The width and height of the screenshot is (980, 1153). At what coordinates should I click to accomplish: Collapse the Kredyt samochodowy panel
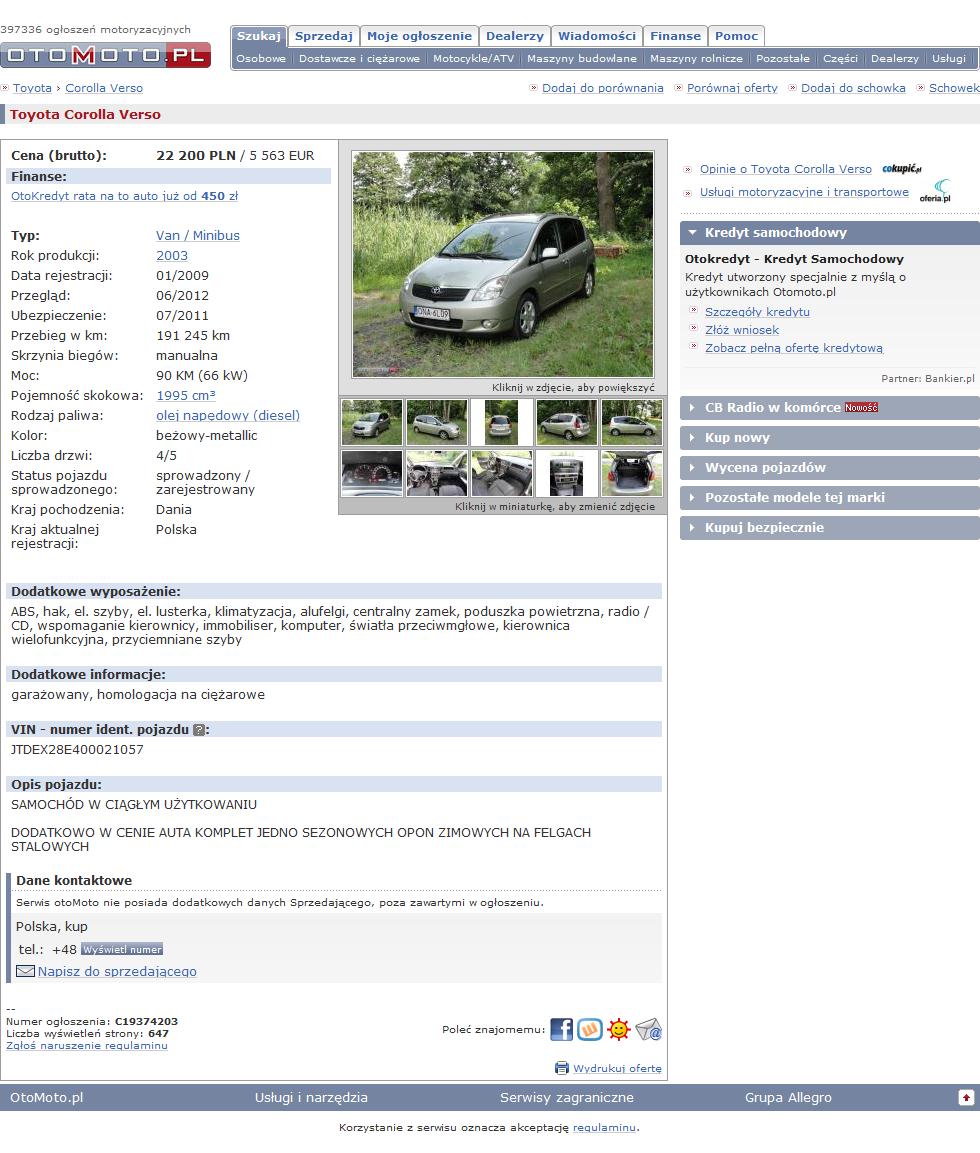click(x=830, y=232)
